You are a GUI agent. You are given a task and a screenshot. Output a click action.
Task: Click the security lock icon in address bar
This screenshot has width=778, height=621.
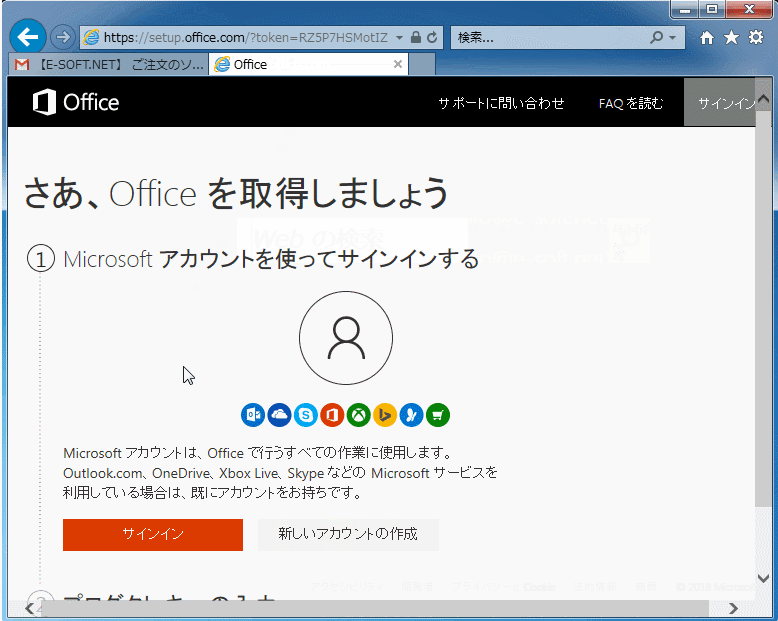(416, 37)
